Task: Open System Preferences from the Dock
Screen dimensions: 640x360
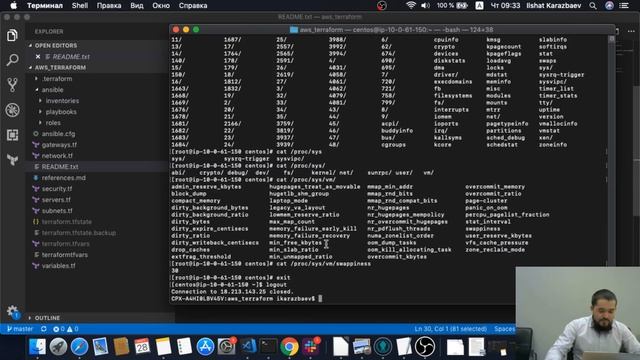Action: click(x=226, y=347)
